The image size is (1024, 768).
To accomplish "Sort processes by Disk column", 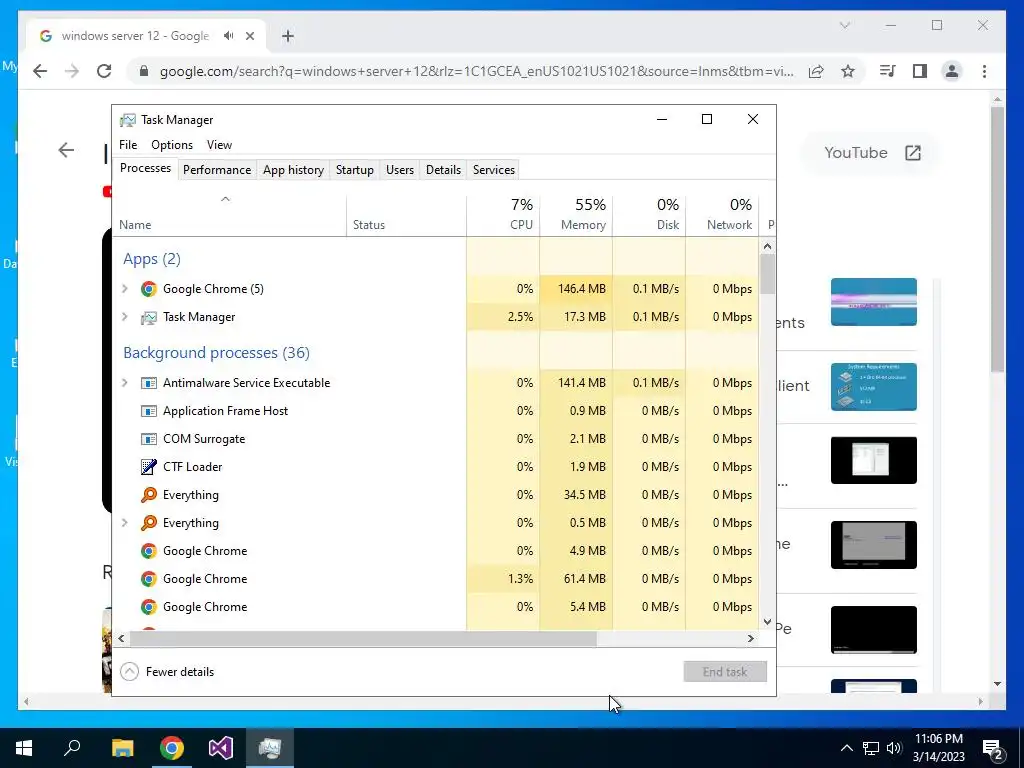I will (x=649, y=214).
